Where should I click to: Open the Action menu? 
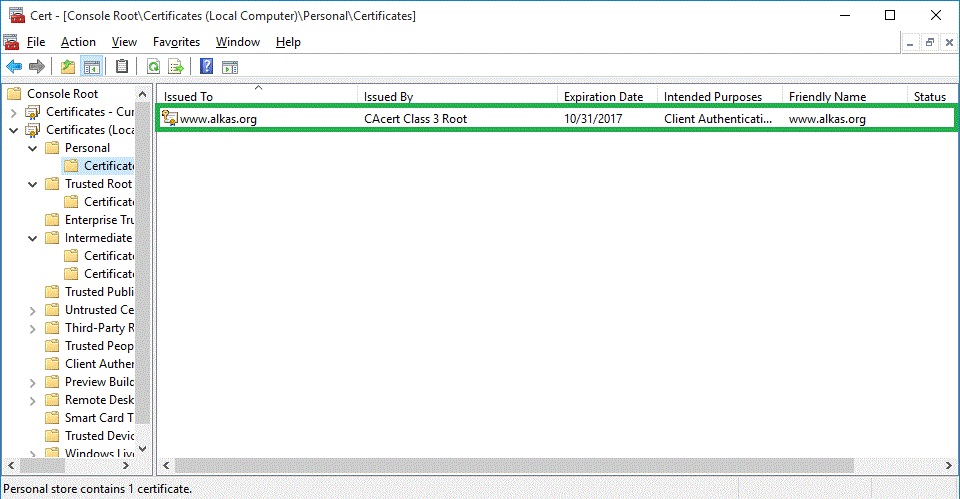78,42
